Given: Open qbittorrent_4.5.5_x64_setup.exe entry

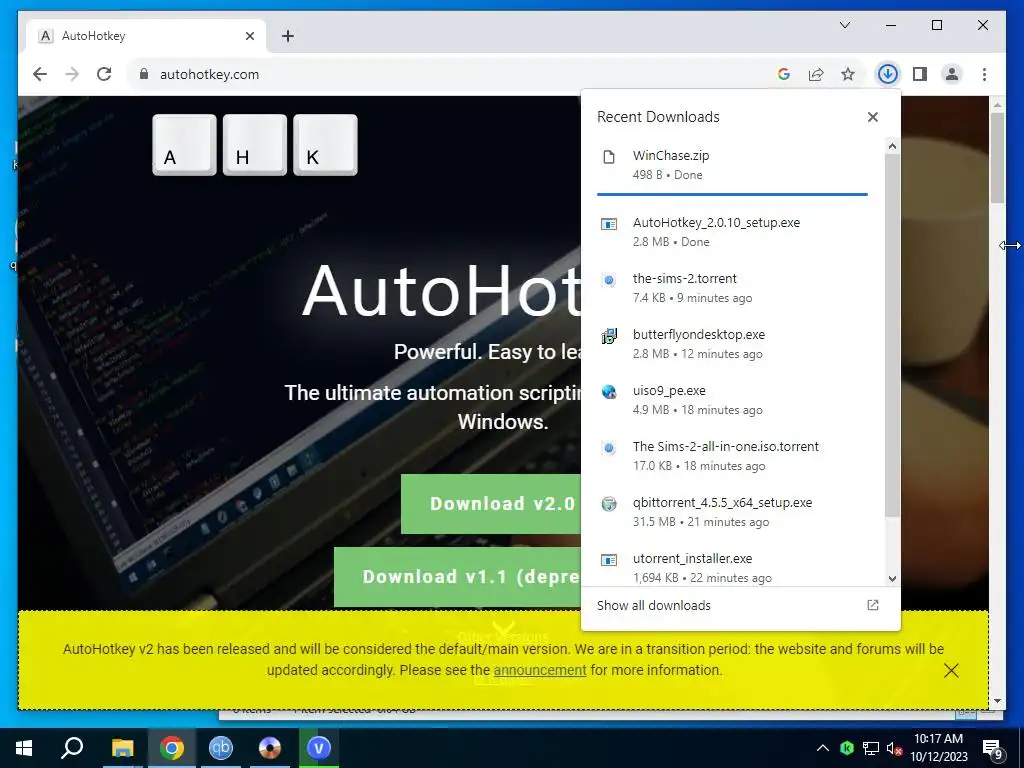Looking at the screenshot, I should (x=732, y=512).
